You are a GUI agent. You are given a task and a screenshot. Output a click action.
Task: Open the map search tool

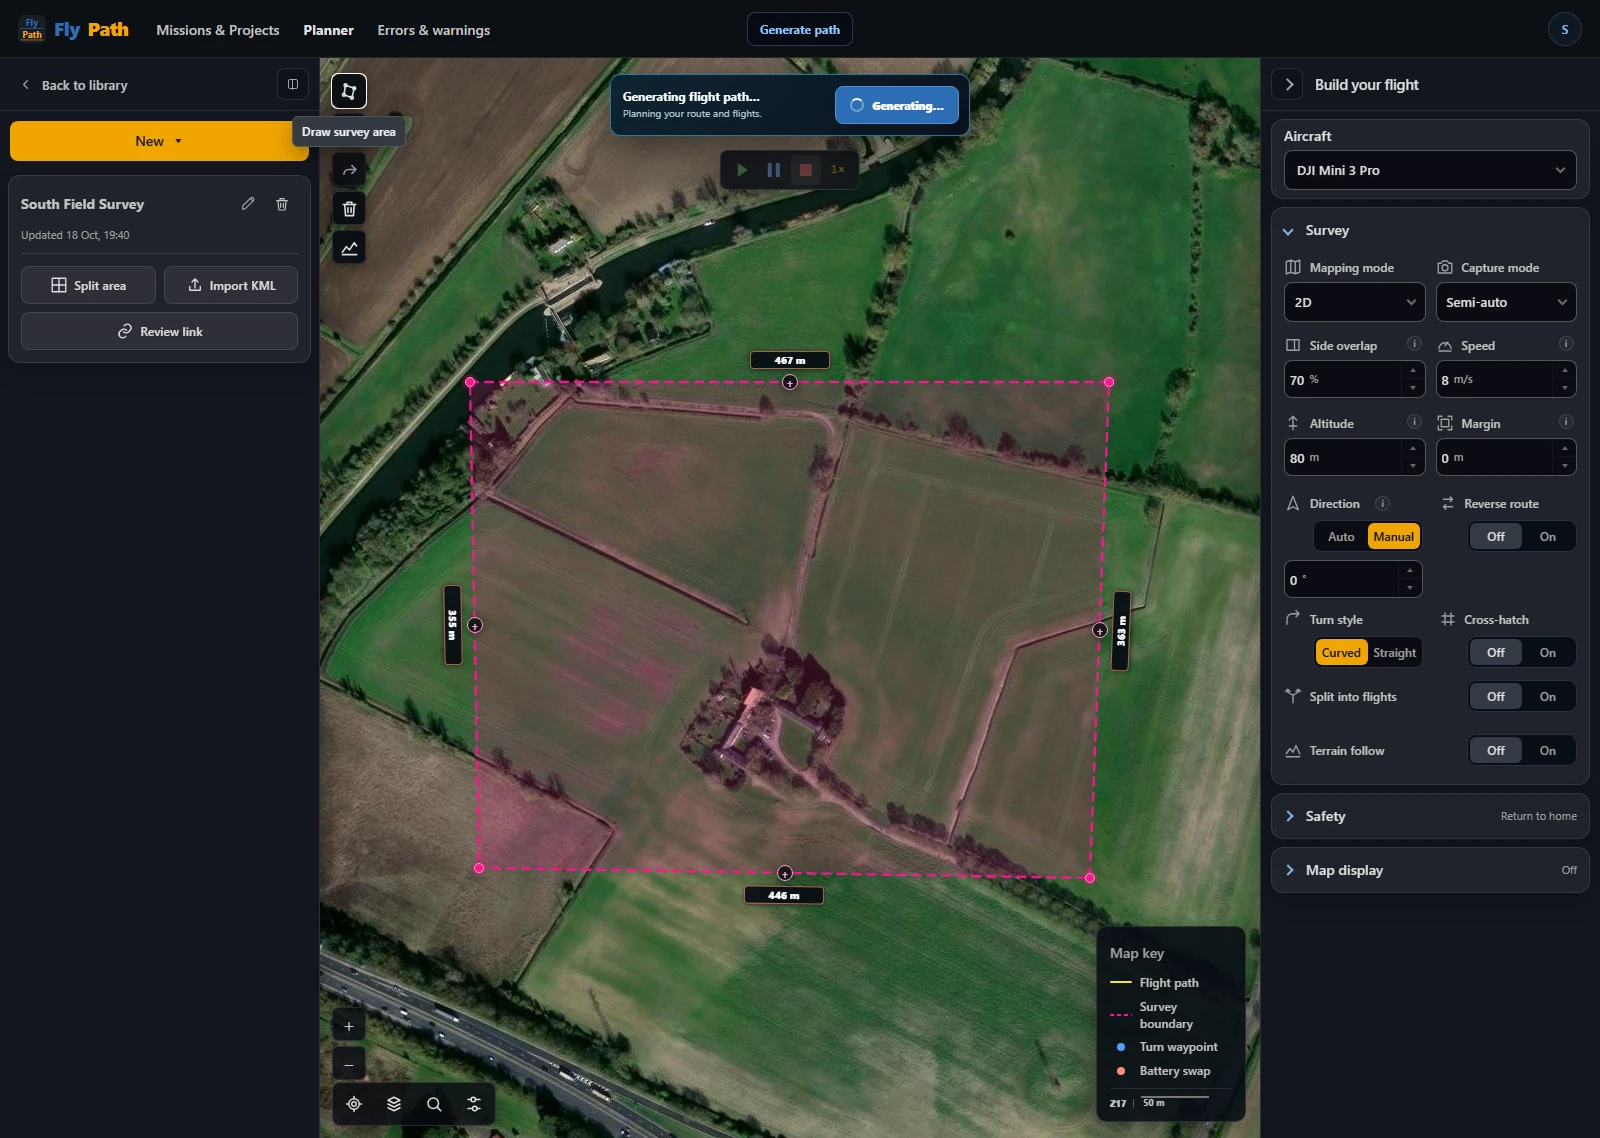point(434,1104)
